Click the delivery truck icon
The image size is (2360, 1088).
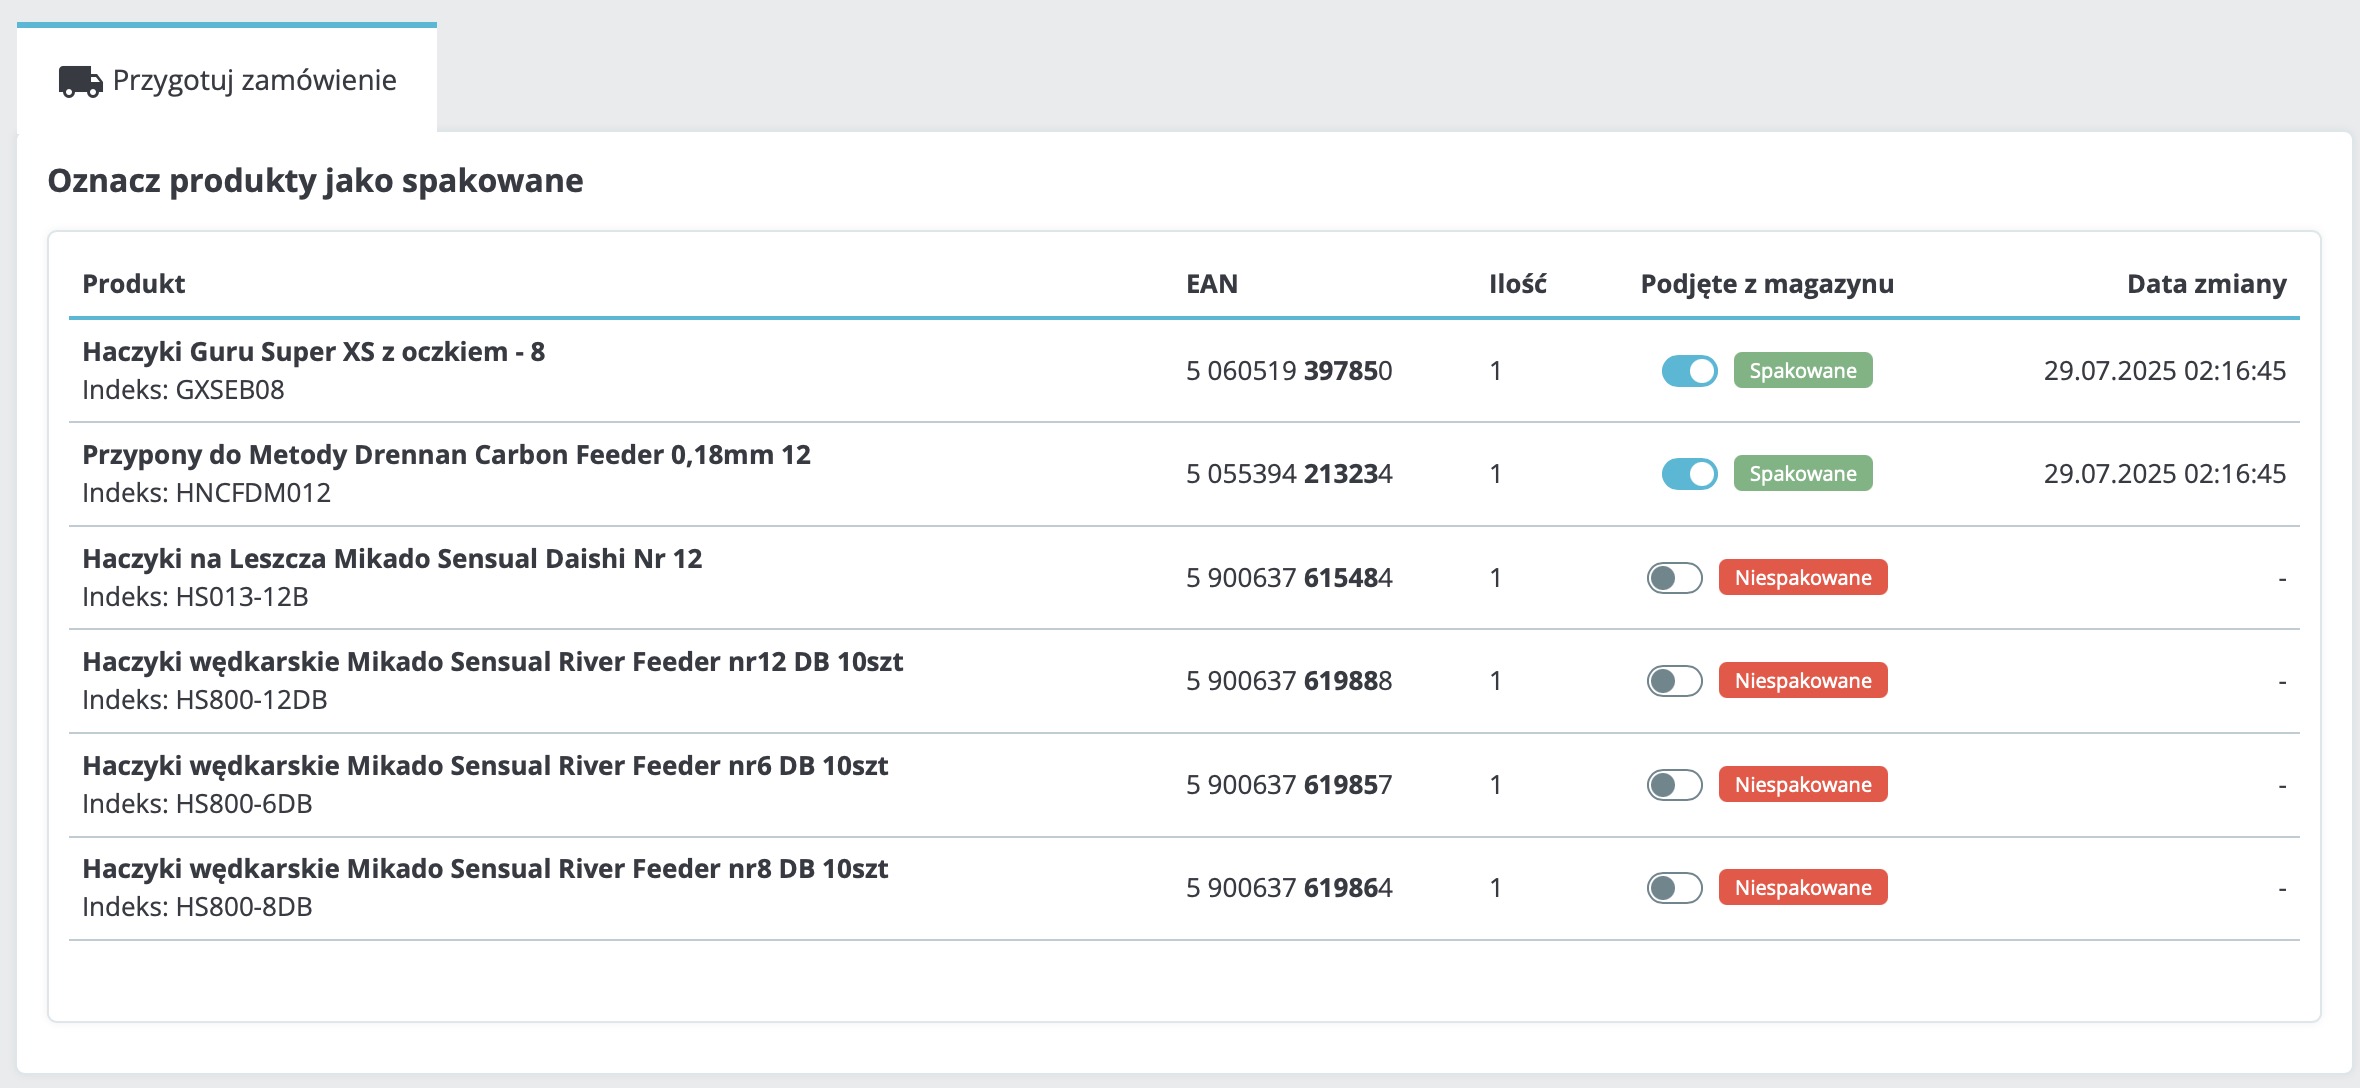pyautogui.click(x=80, y=81)
